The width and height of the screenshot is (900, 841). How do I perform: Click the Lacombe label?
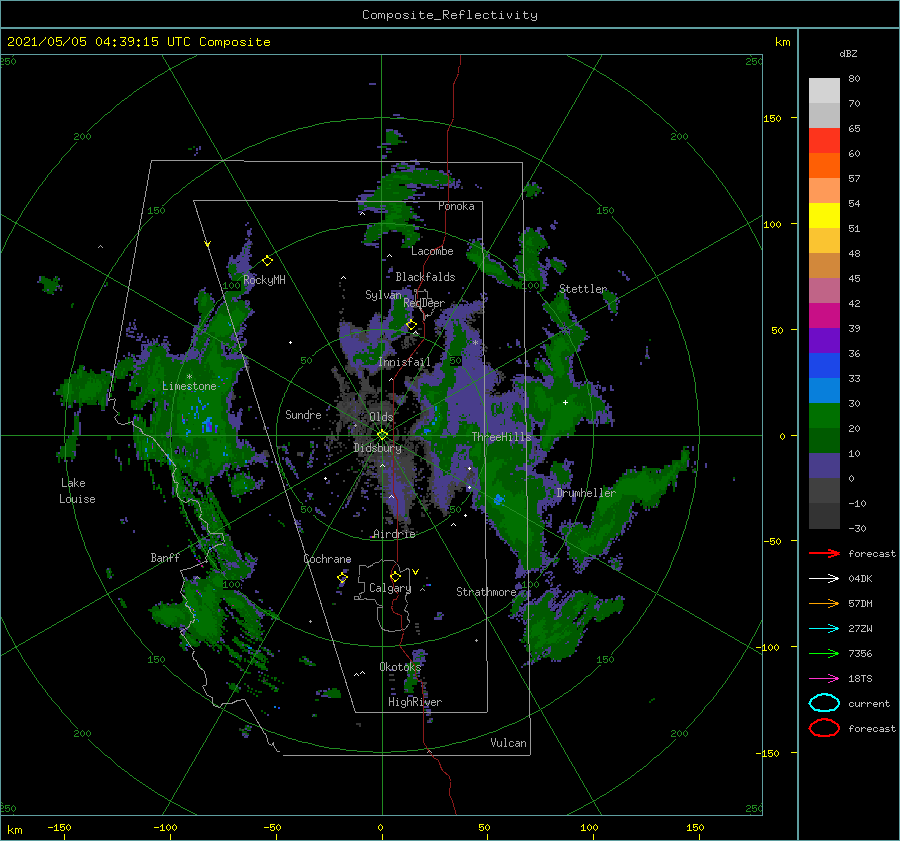(x=432, y=251)
